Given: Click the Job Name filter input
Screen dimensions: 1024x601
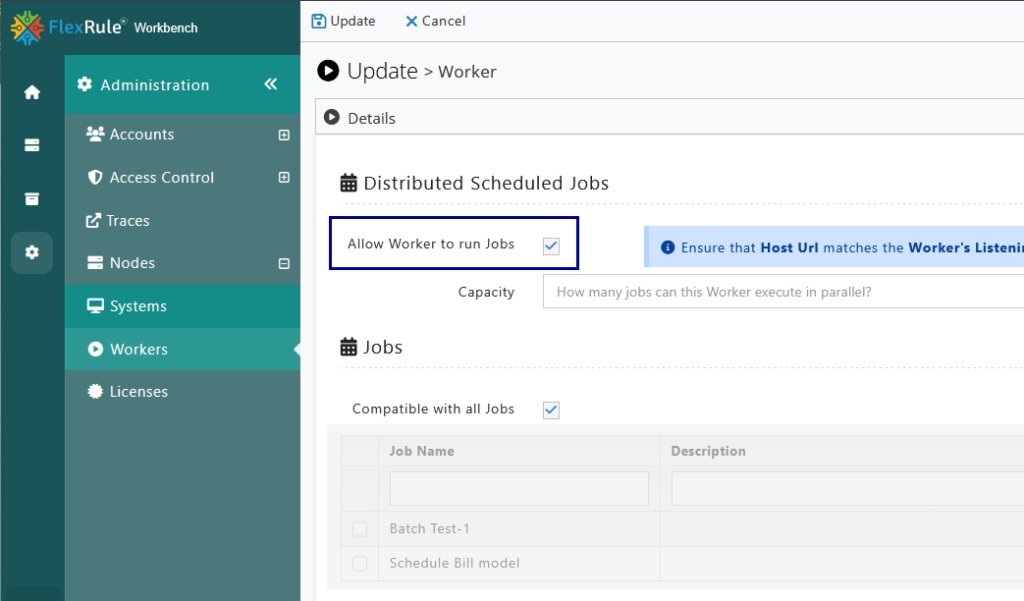Looking at the screenshot, I should 519,489.
